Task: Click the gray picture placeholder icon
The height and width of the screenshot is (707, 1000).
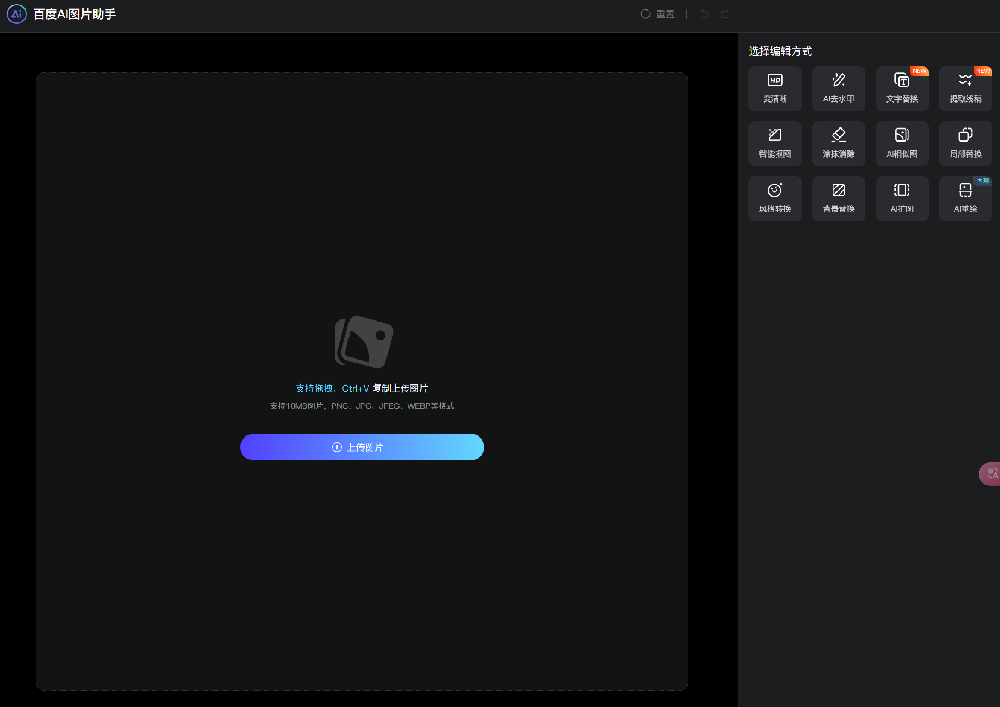Action: pos(363,342)
